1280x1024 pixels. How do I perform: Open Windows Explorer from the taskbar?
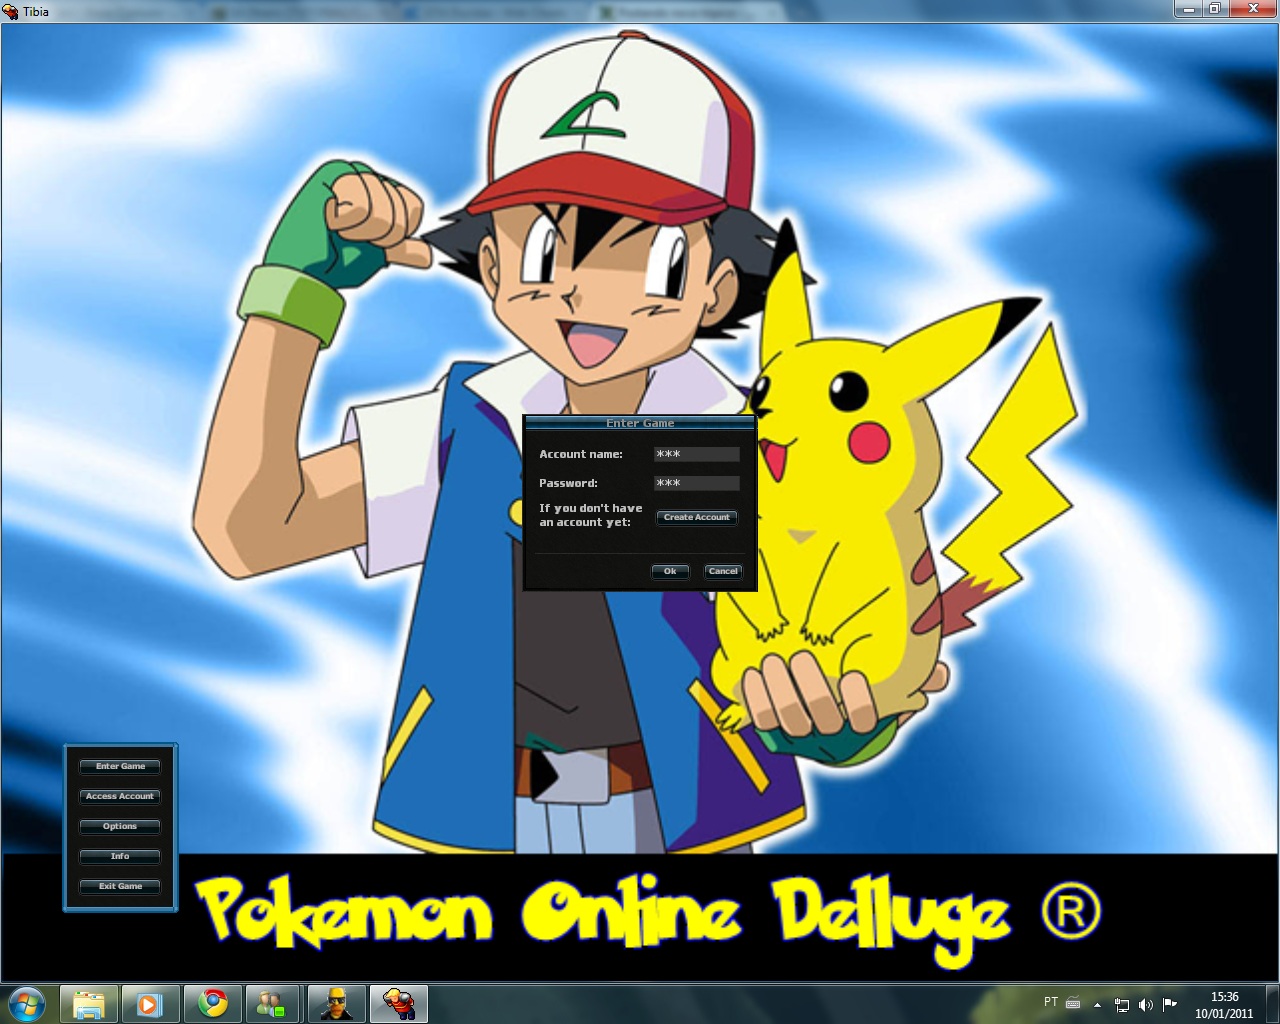[89, 1003]
